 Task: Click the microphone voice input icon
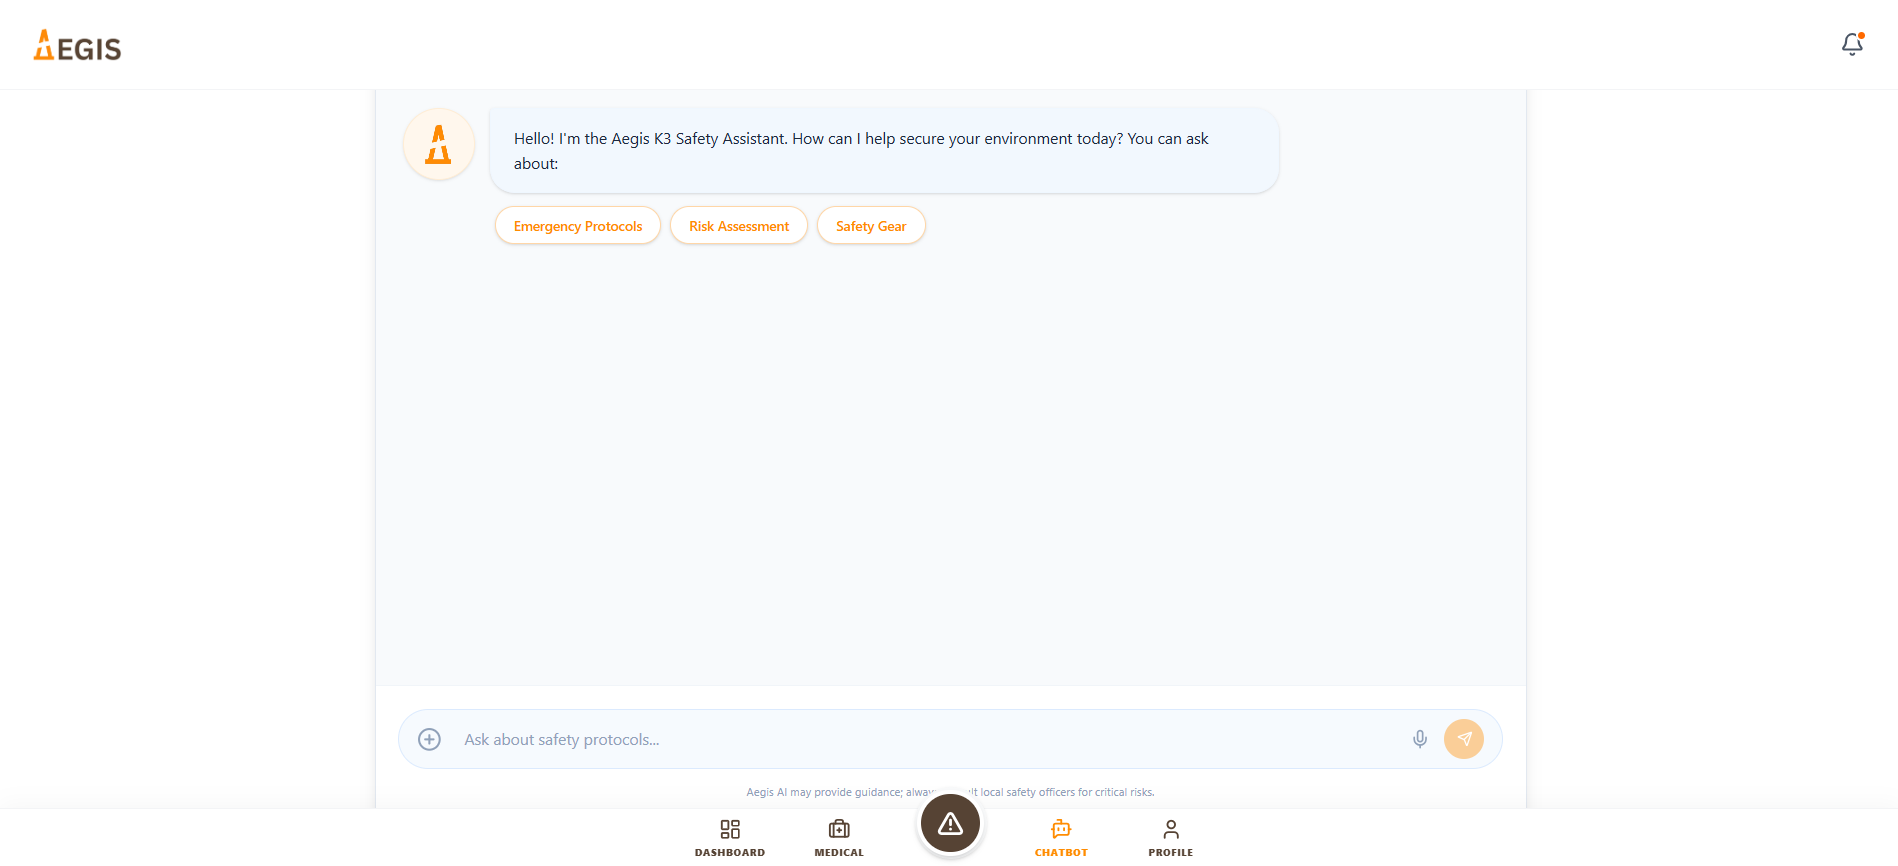1419,739
